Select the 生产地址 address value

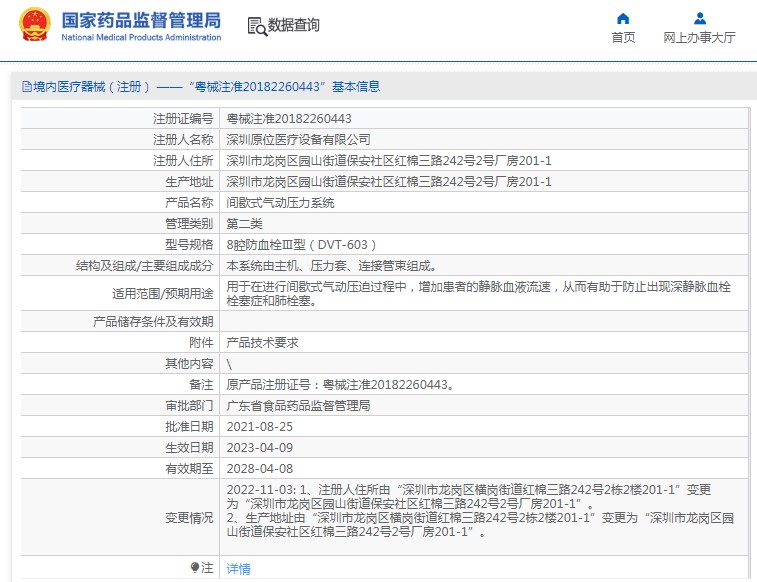point(389,182)
